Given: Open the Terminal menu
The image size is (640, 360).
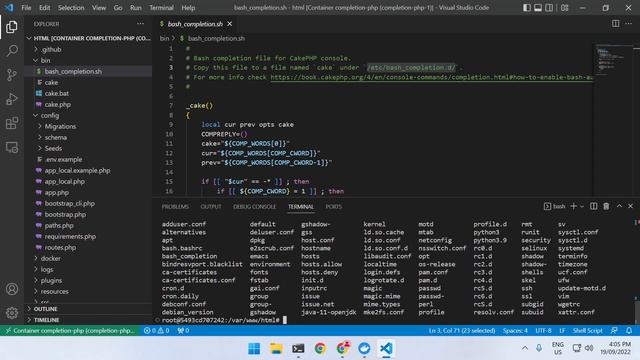Looking at the screenshot, I should click(x=161, y=8).
